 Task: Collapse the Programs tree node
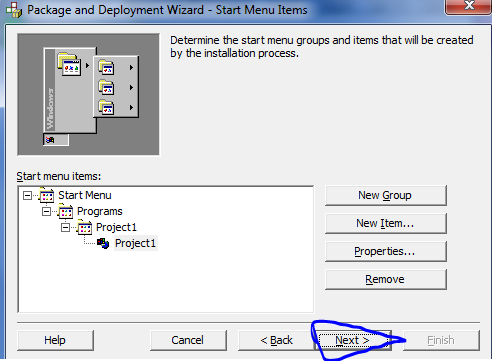(x=46, y=211)
